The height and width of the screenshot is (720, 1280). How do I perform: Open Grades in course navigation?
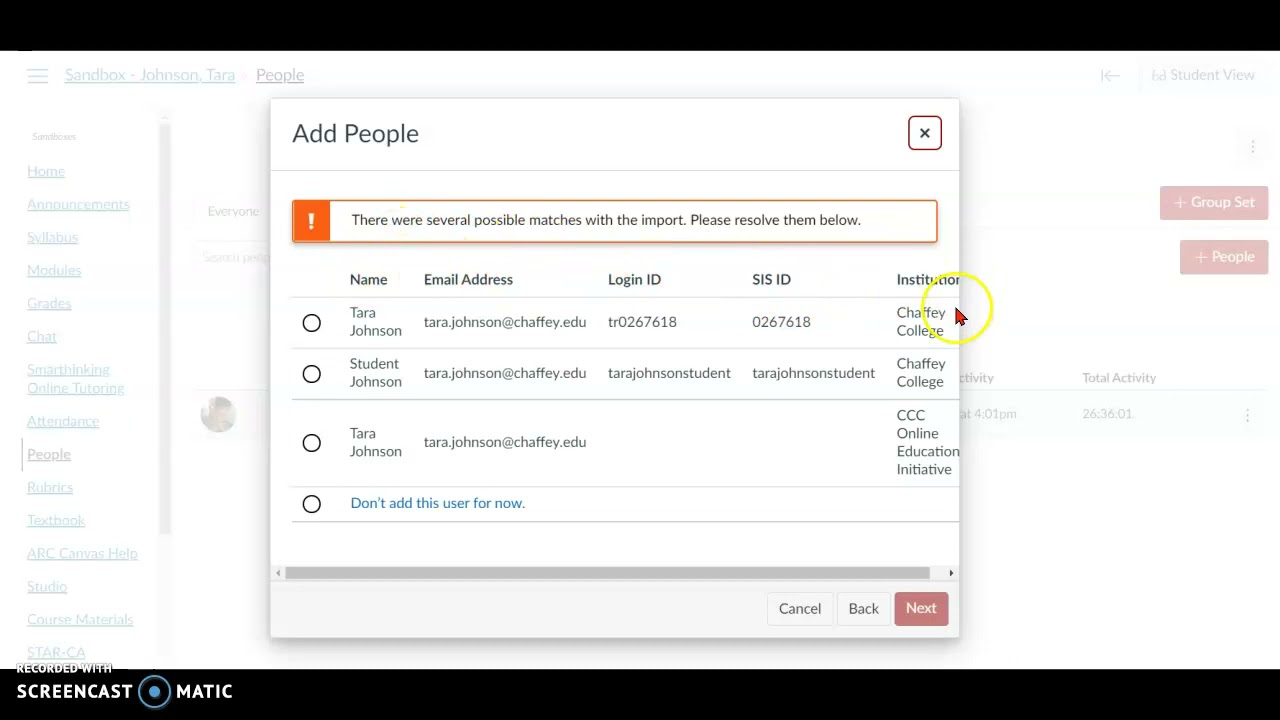tap(49, 303)
